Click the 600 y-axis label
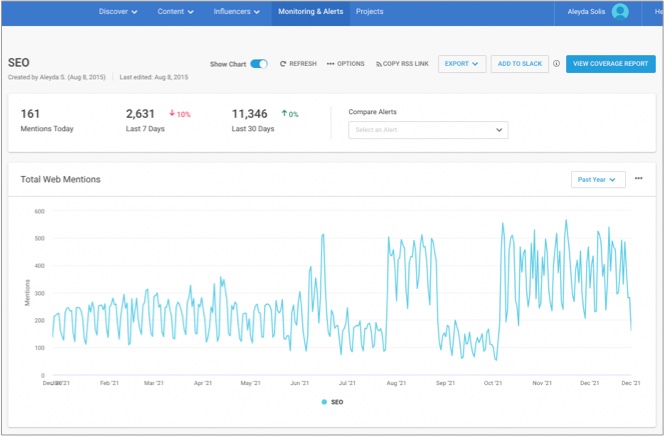Viewport: 664px width, 436px height. (x=39, y=211)
